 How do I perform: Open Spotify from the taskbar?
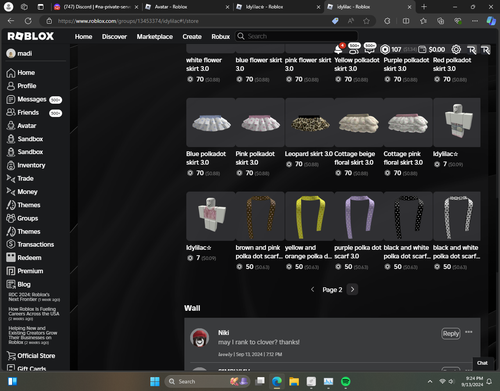346,381
